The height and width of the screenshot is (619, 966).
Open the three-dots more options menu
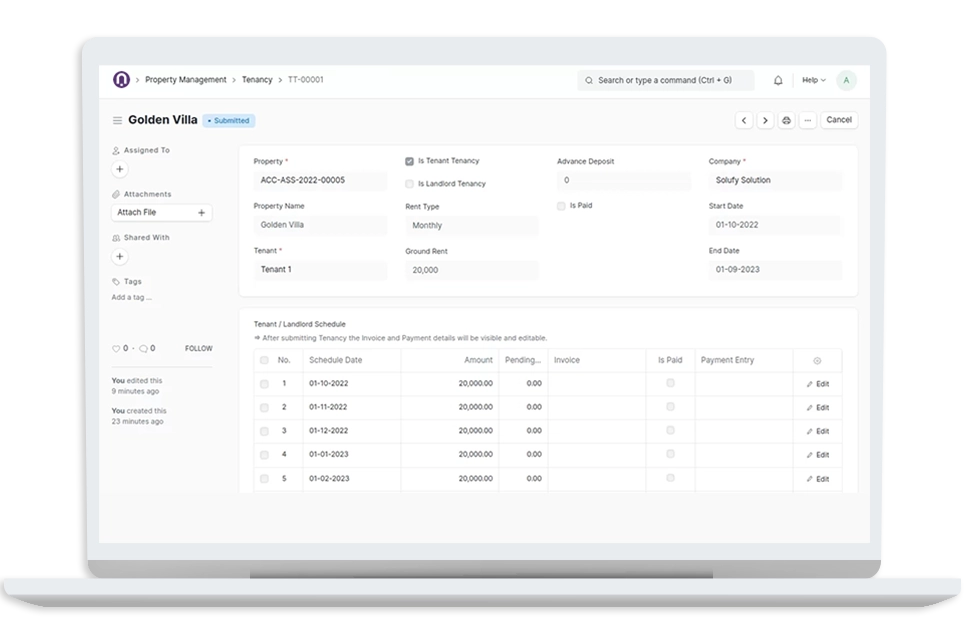point(807,120)
